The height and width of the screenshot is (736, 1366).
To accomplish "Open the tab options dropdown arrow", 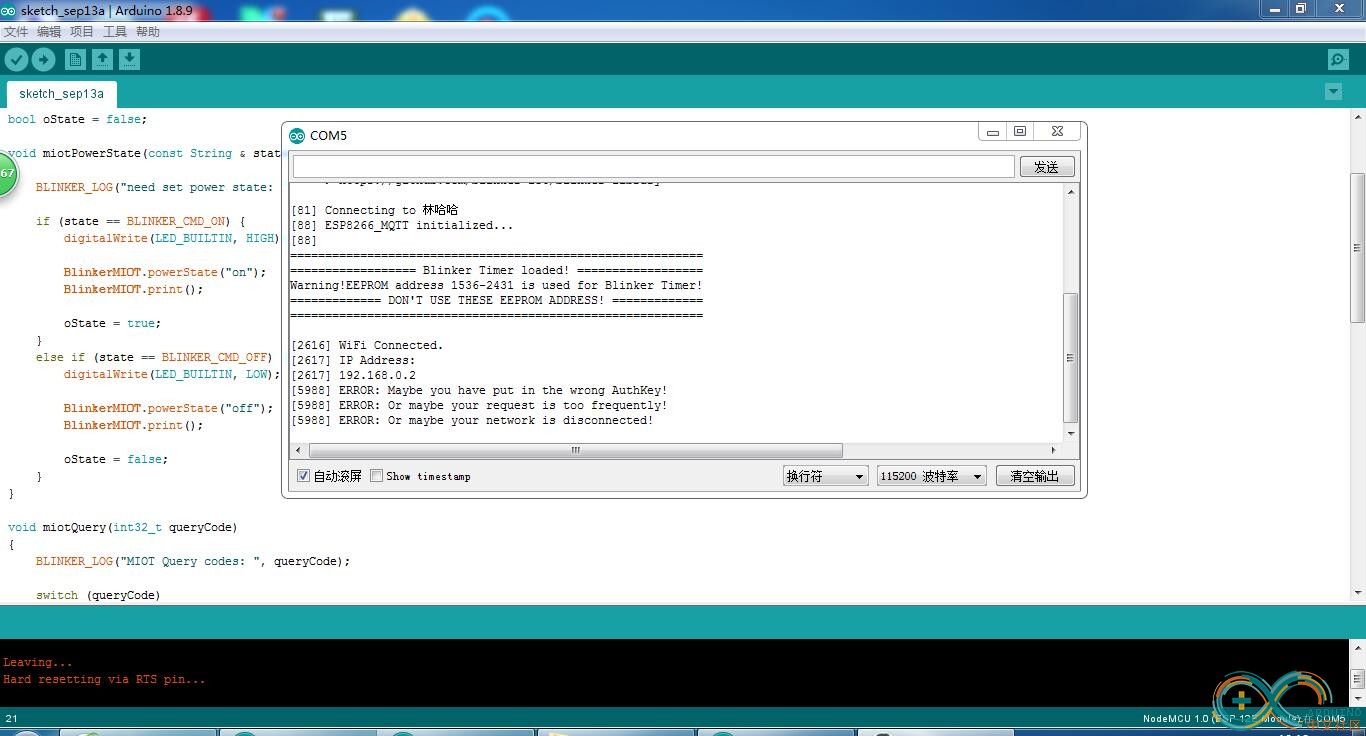I will (x=1333, y=92).
